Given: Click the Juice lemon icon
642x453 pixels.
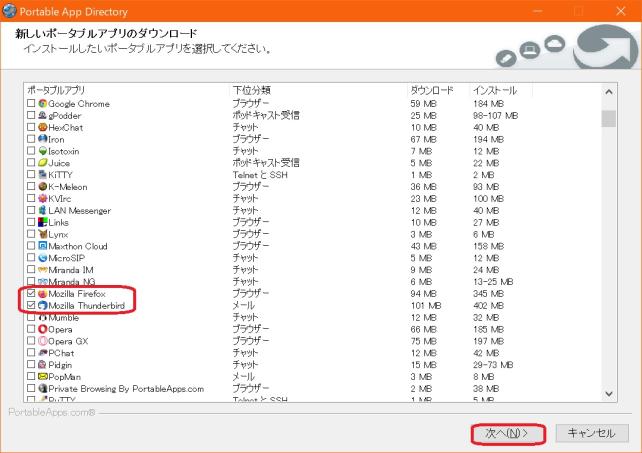Looking at the screenshot, I should [x=43, y=163].
